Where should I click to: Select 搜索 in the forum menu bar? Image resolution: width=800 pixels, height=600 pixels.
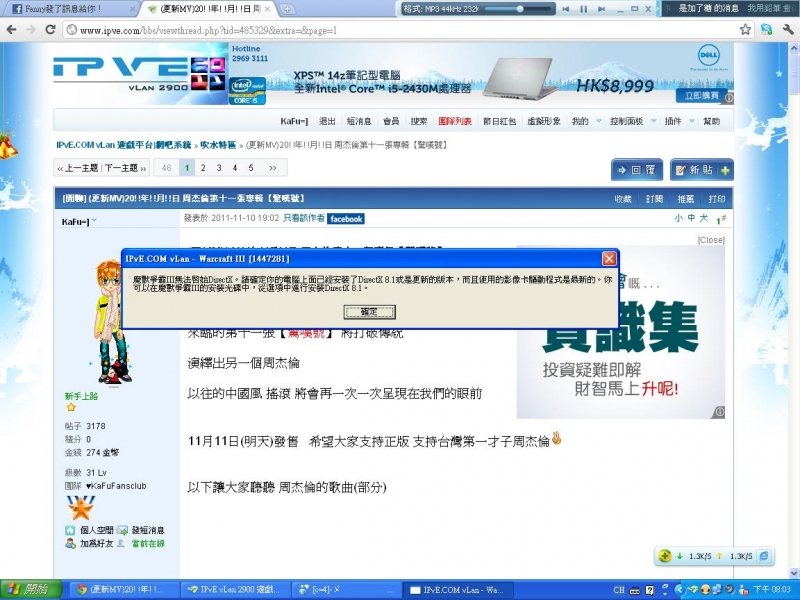click(x=419, y=120)
